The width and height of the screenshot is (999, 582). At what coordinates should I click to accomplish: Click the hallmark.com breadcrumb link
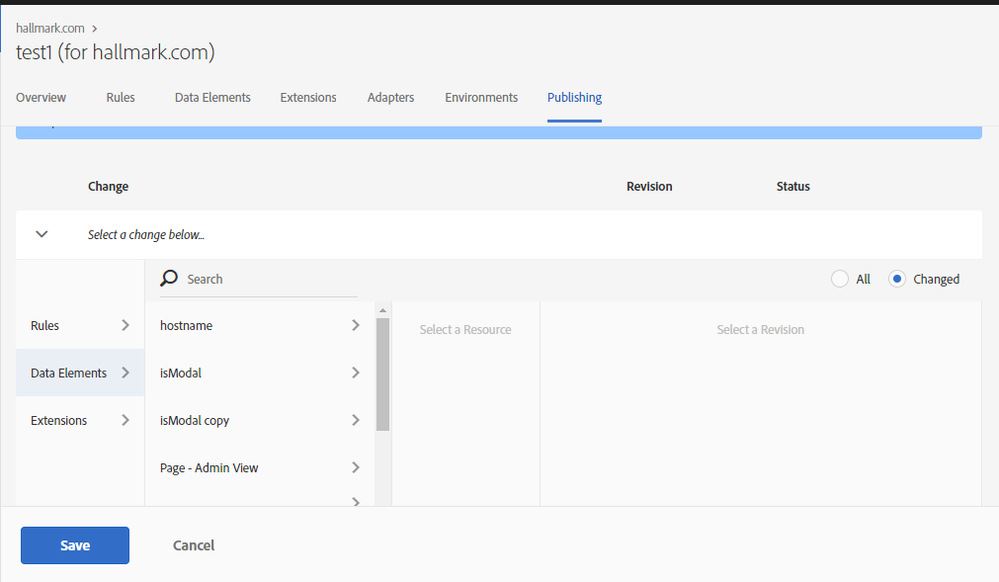click(x=50, y=28)
